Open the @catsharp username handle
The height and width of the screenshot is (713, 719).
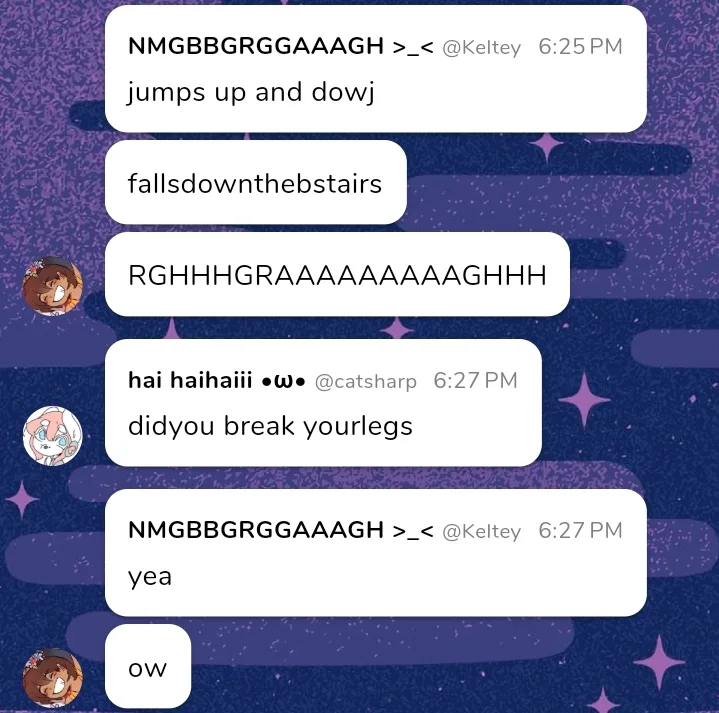(365, 381)
